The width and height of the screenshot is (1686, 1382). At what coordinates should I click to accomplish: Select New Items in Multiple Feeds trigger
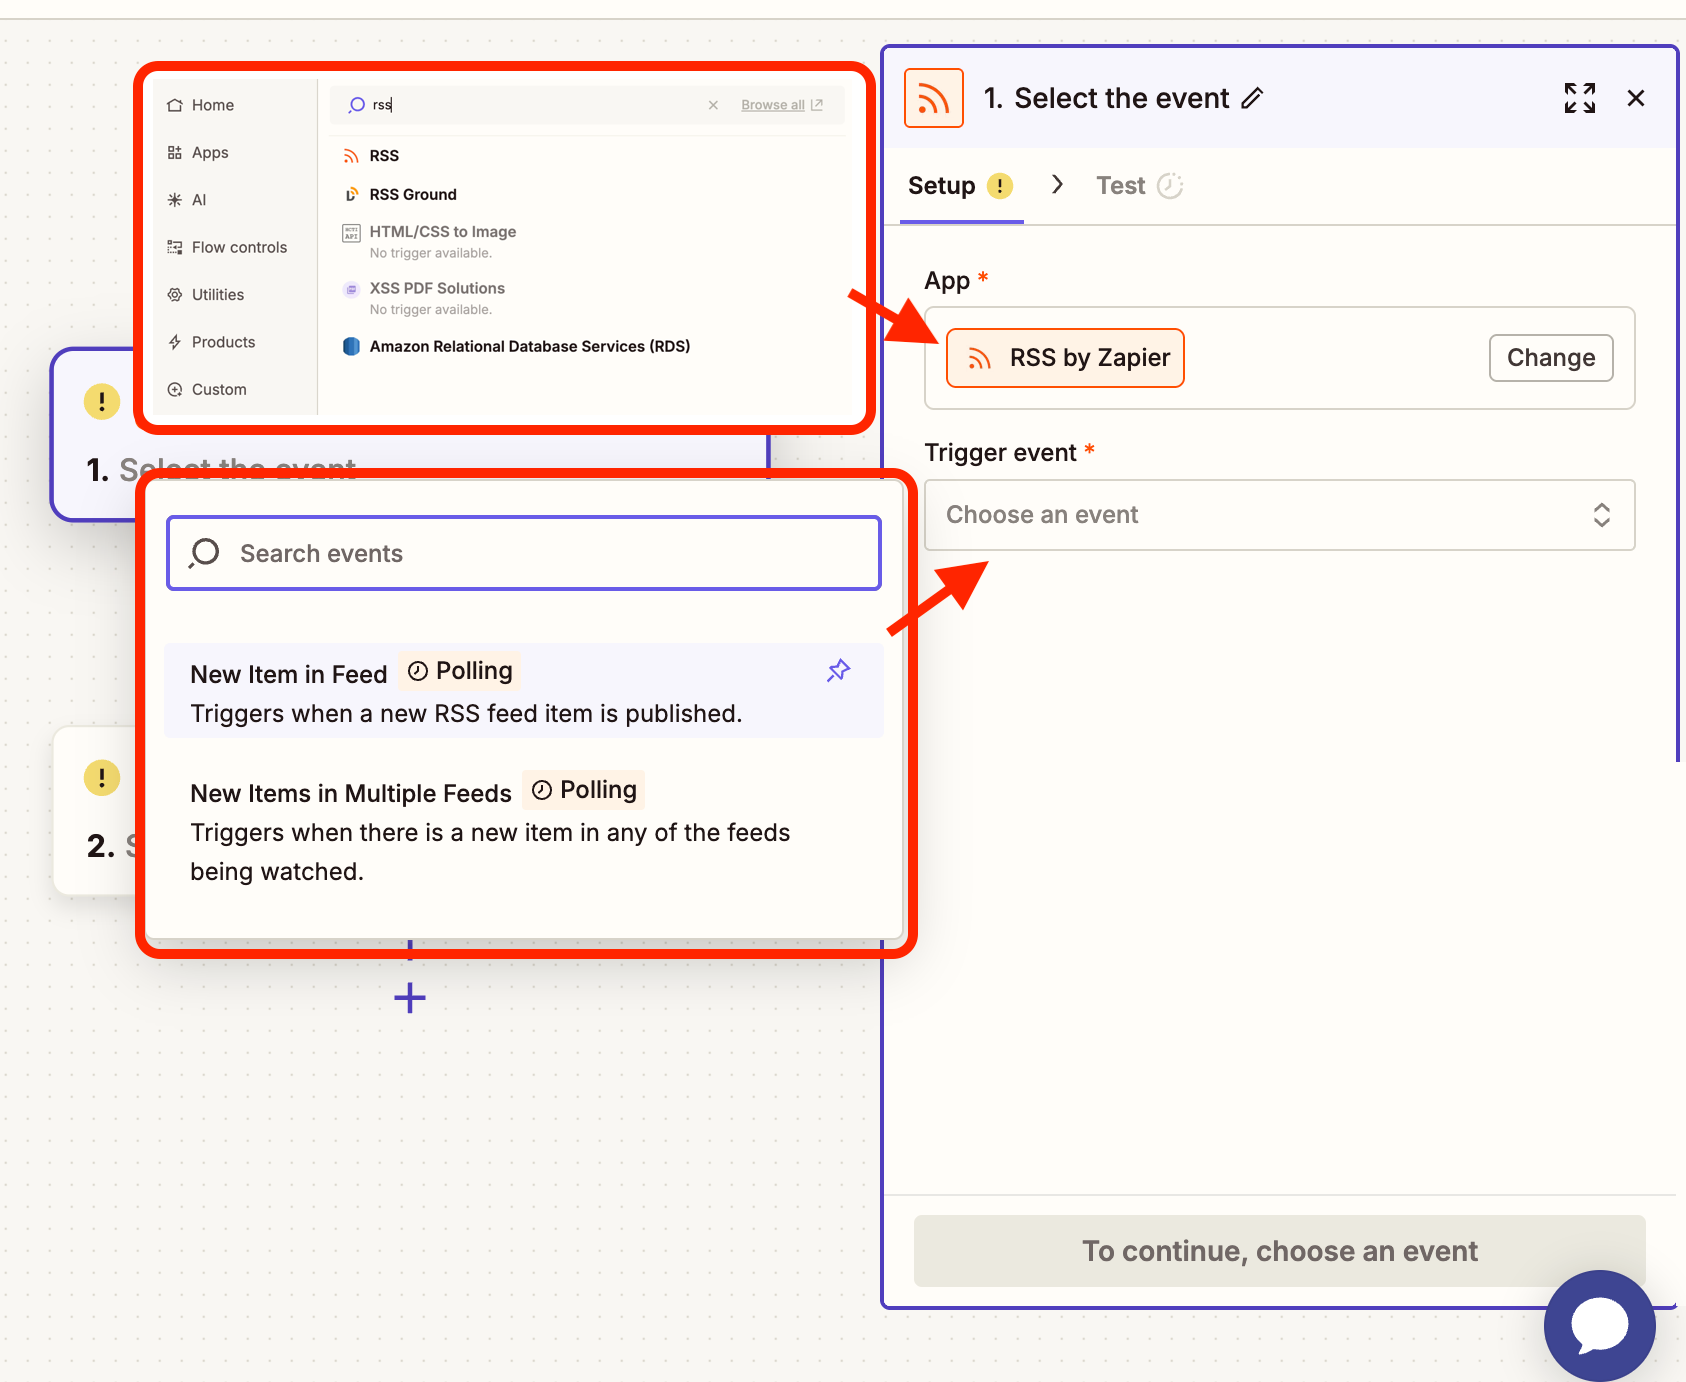tap(524, 830)
